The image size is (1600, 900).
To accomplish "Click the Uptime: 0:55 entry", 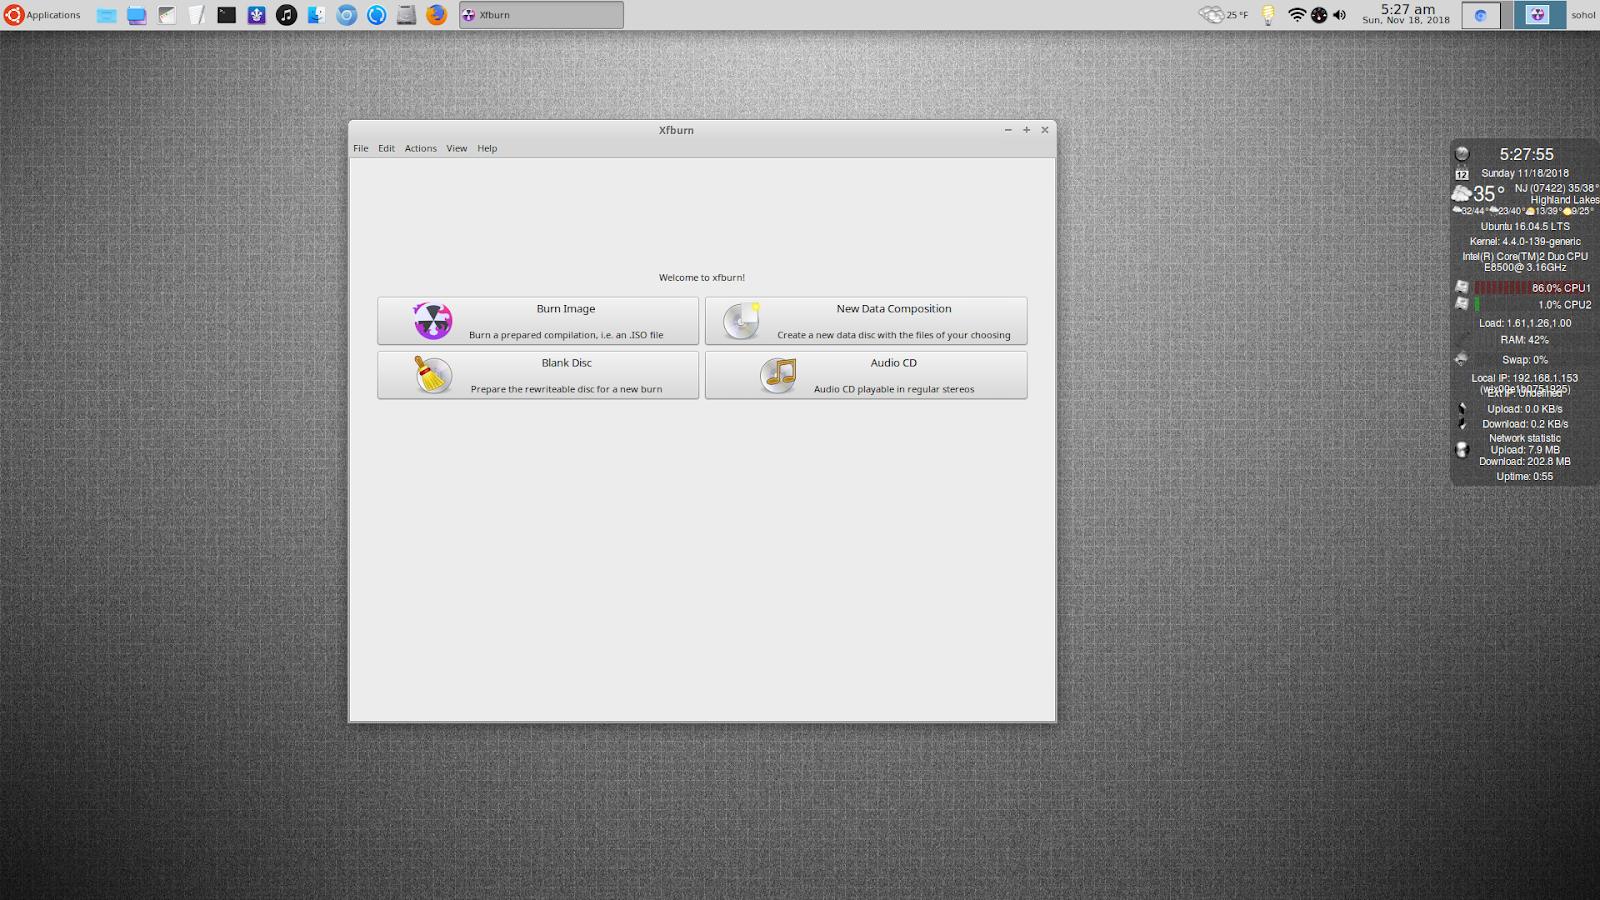I will pyautogui.click(x=1525, y=477).
